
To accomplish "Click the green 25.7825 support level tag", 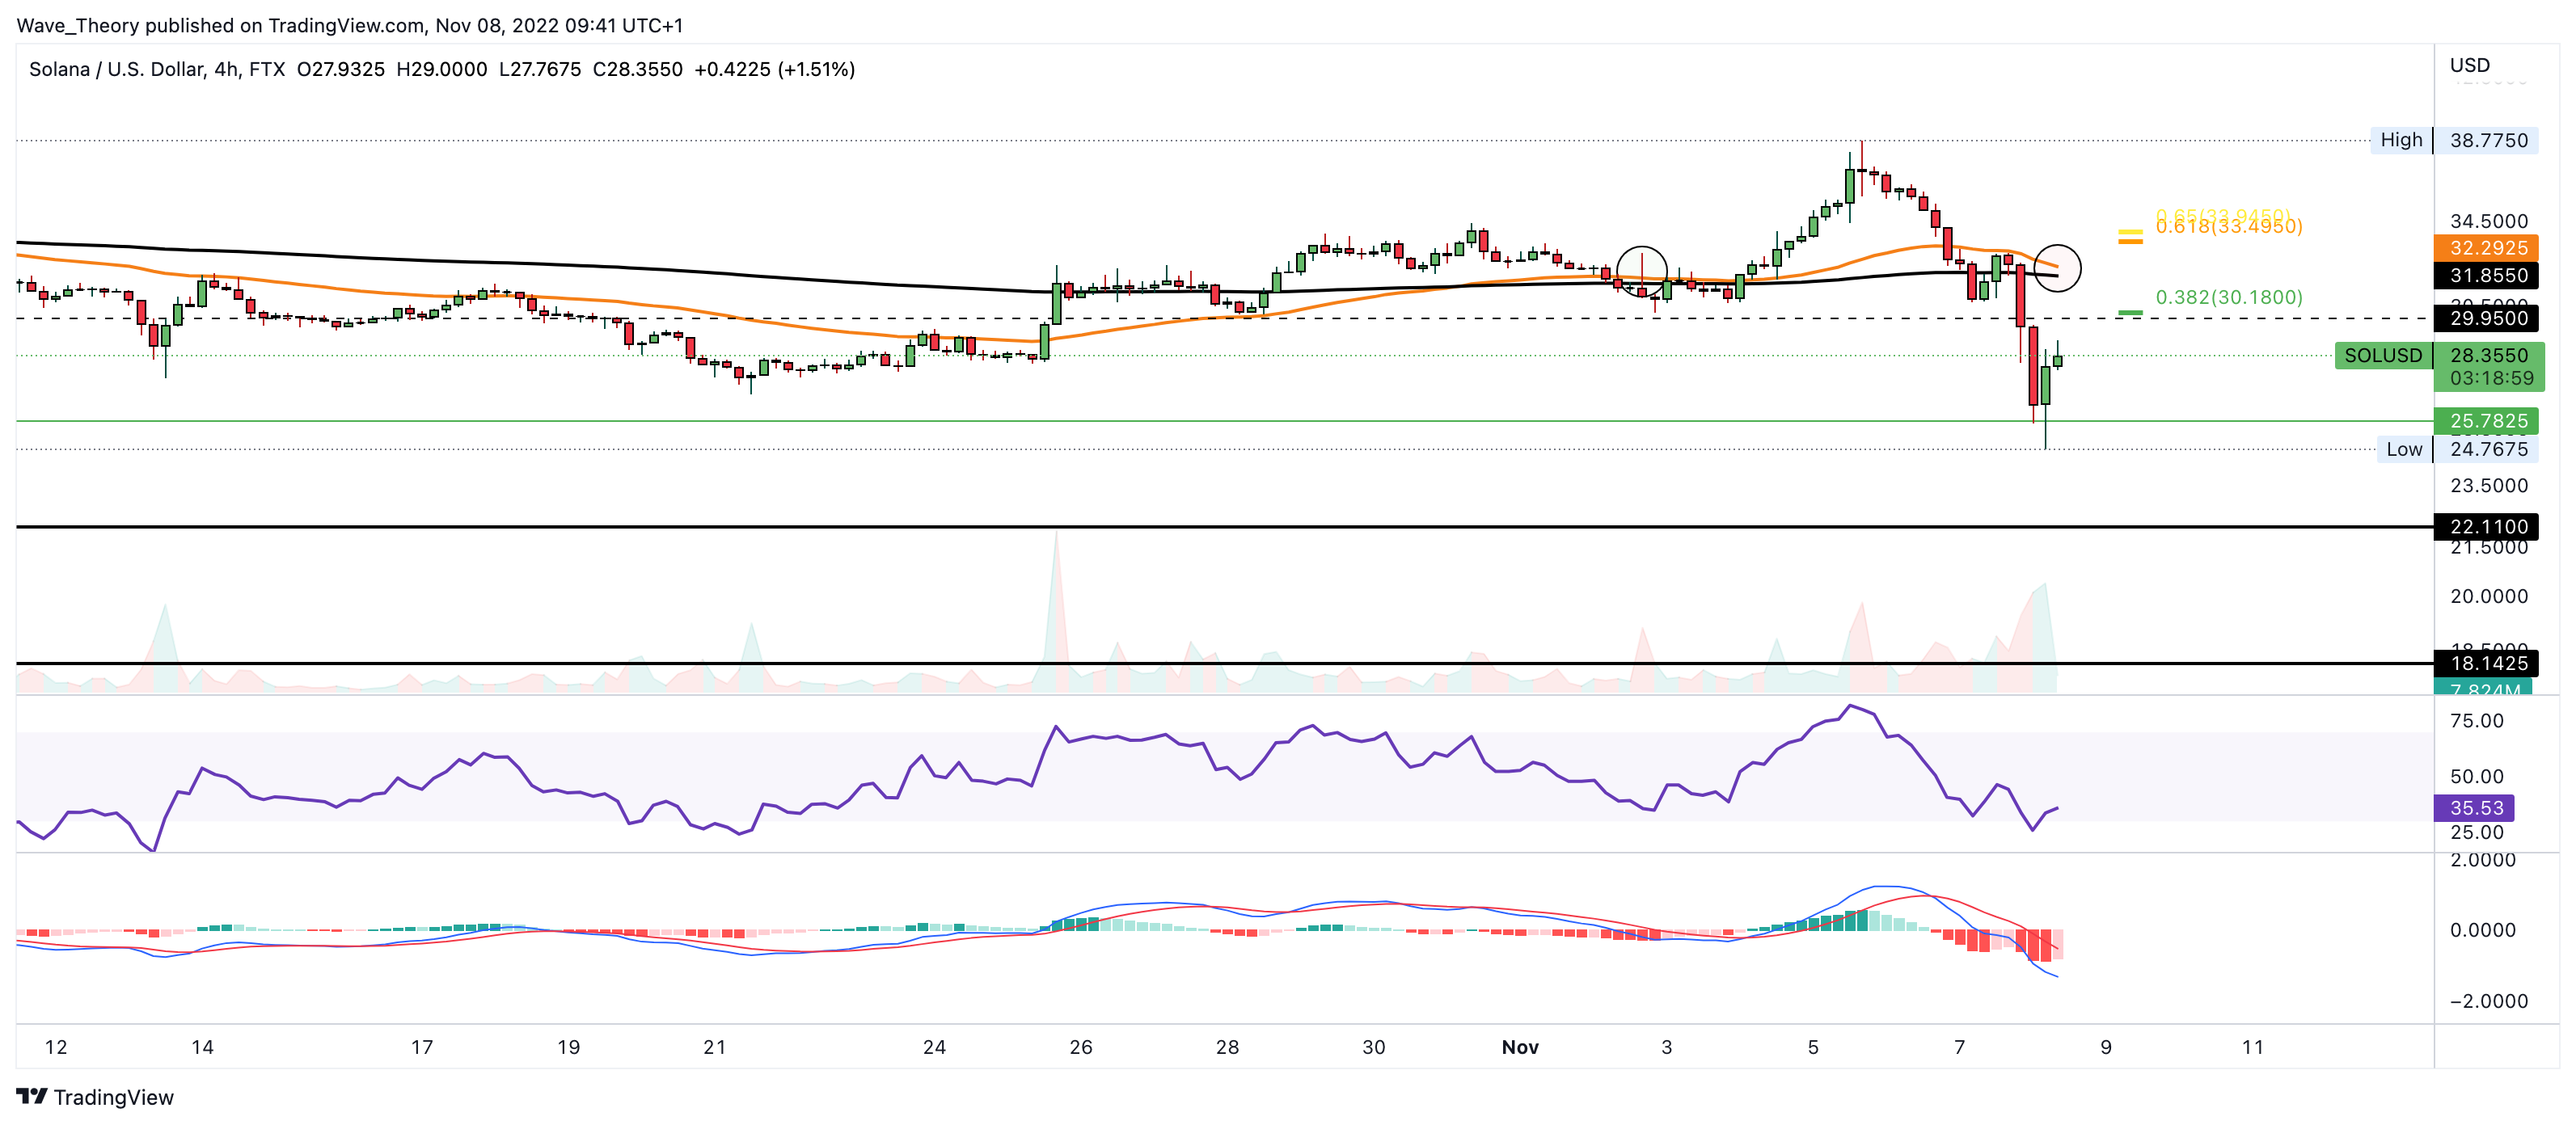I will pos(2486,421).
